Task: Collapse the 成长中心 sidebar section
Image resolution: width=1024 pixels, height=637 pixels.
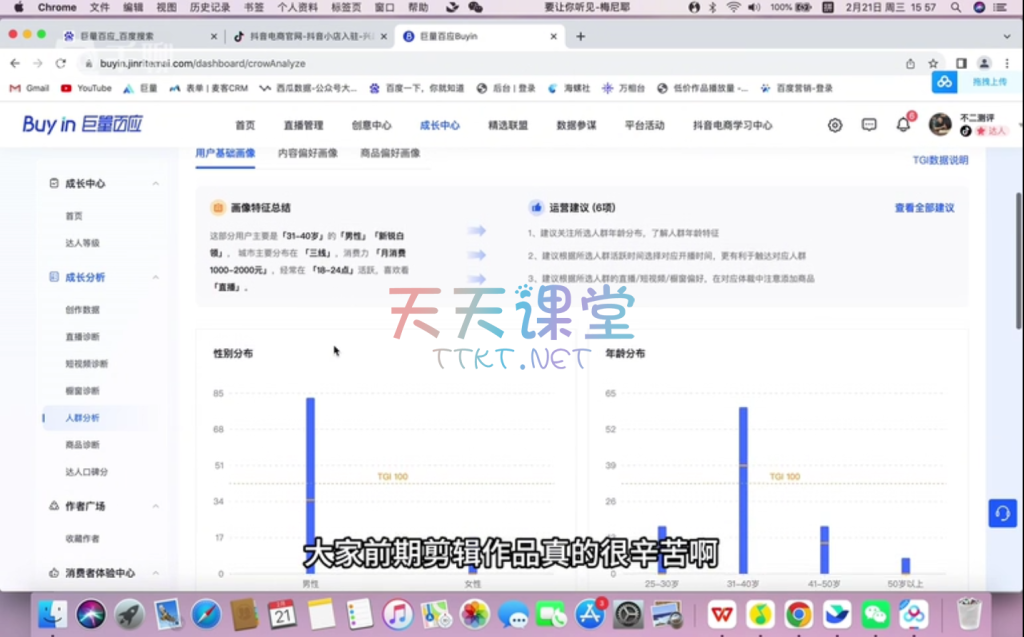Action: (155, 184)
